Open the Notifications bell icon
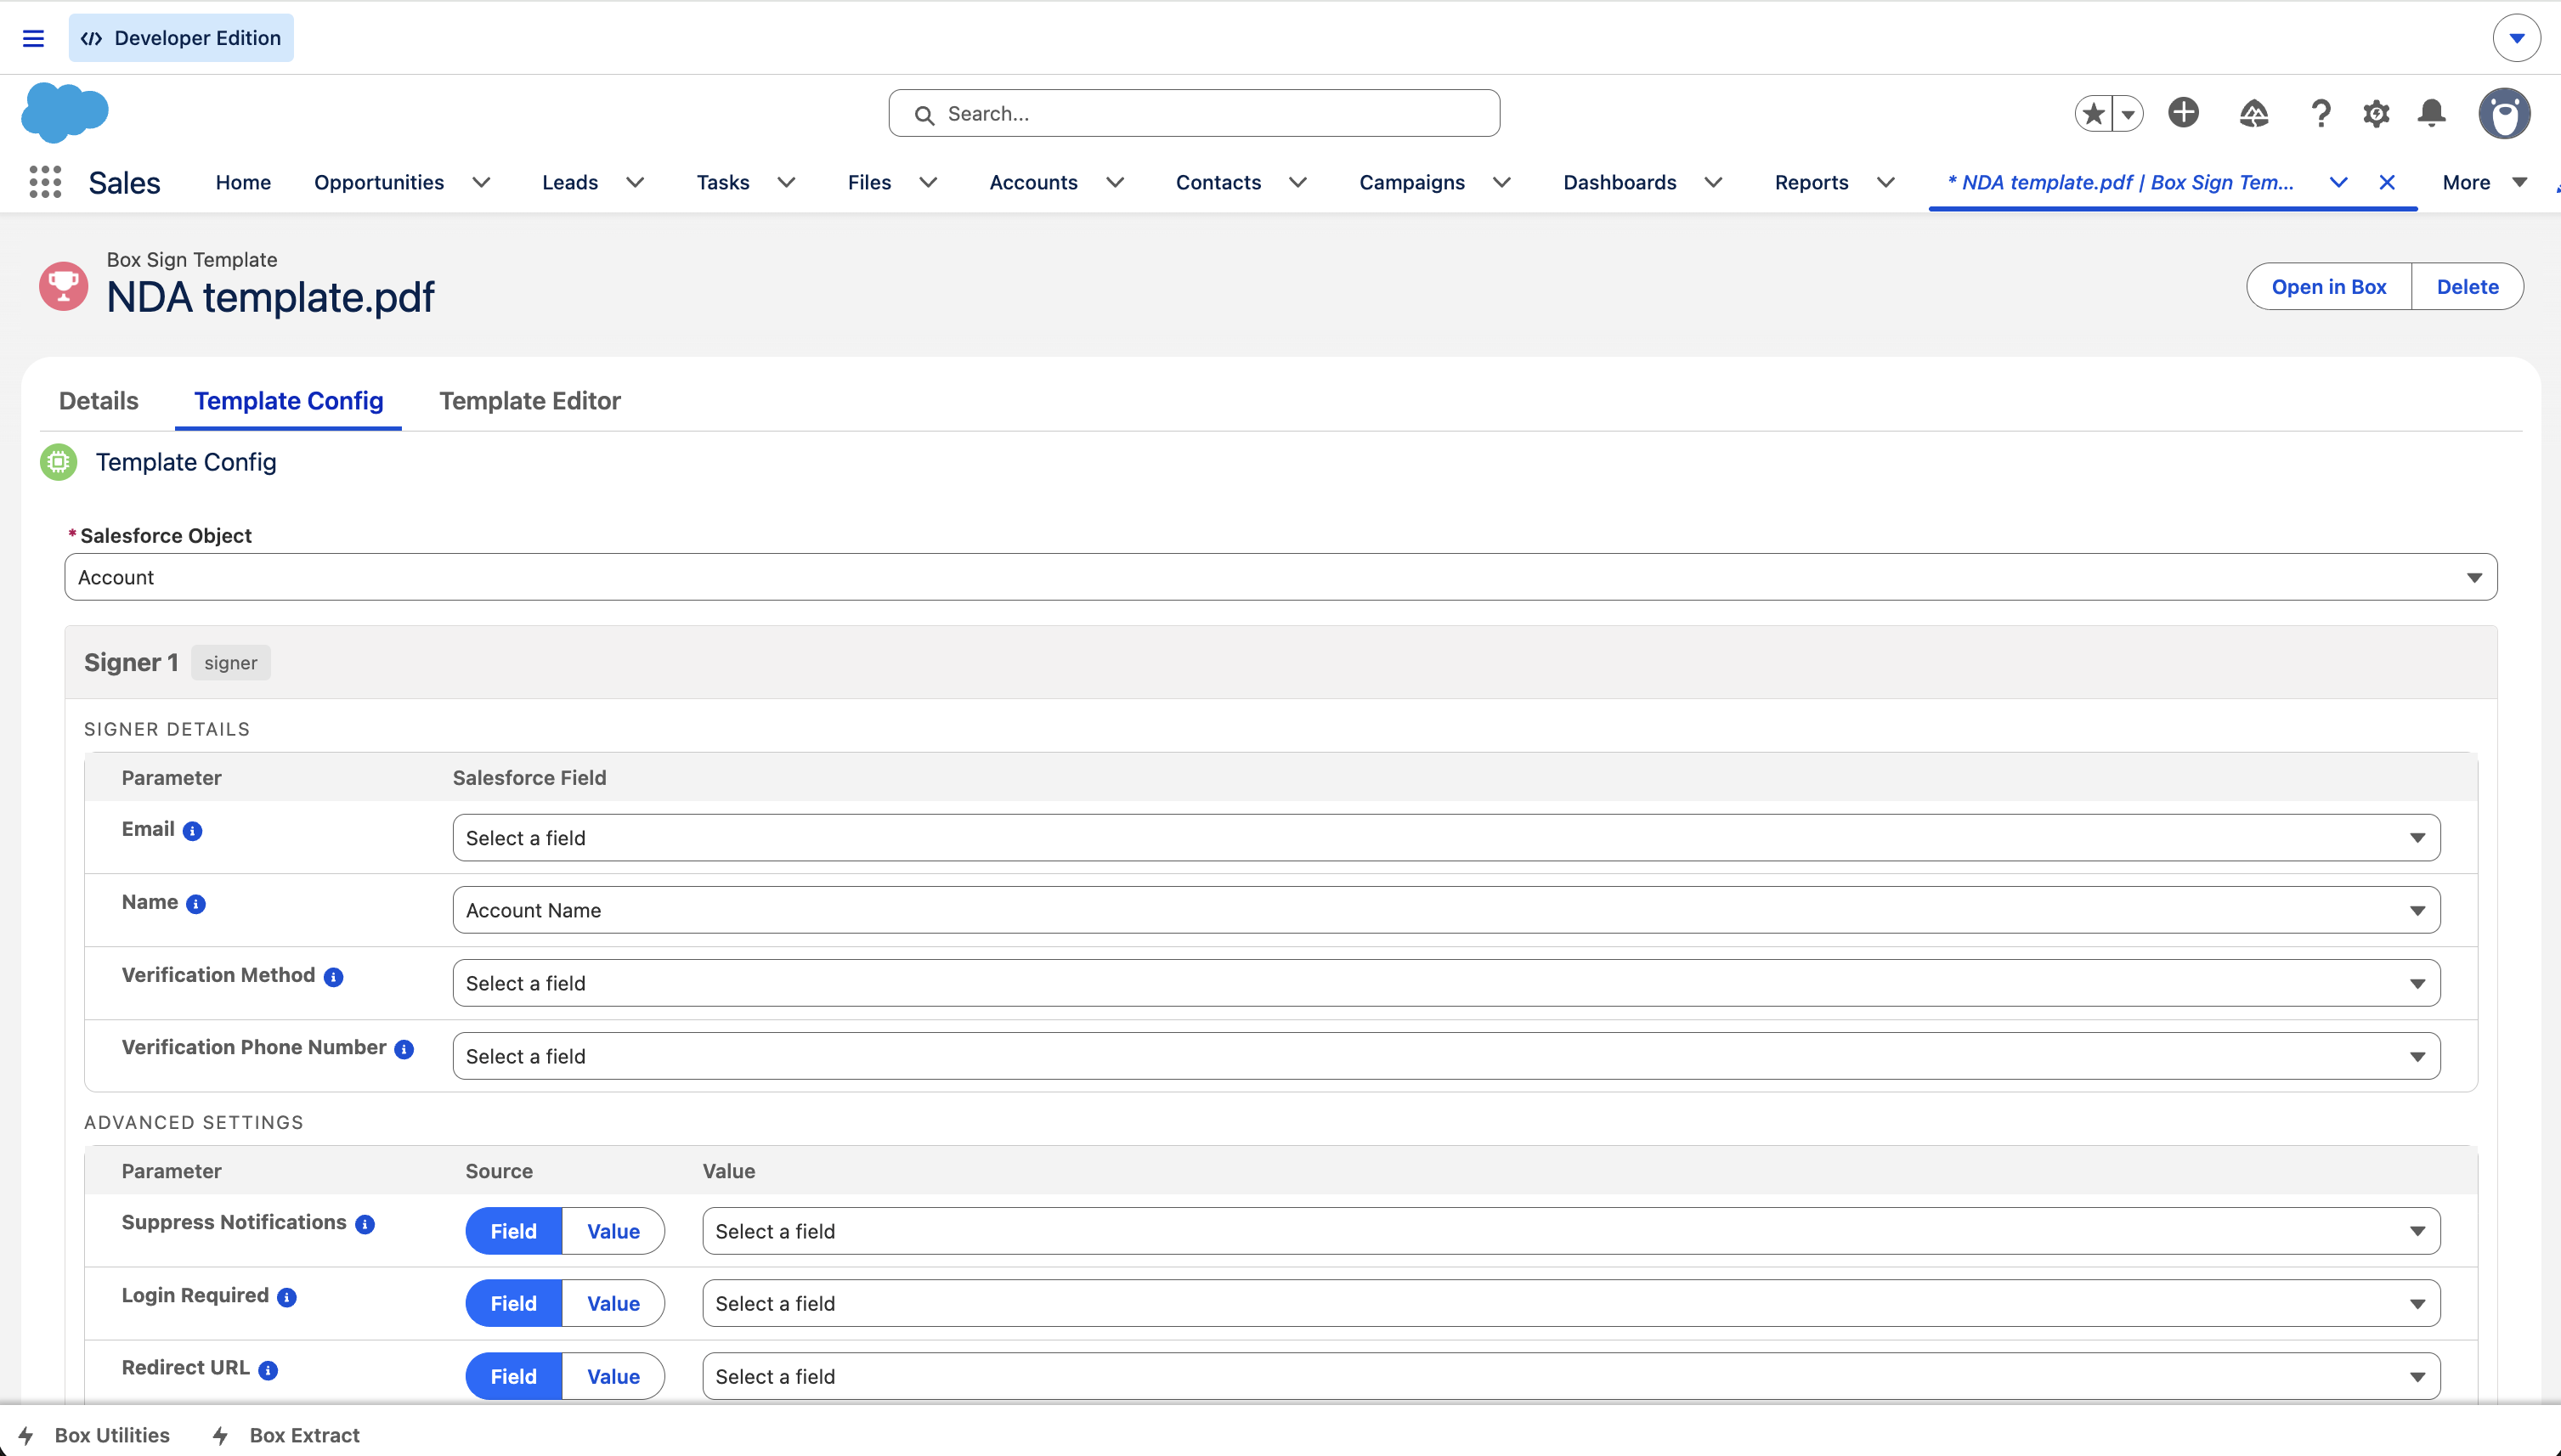 (x=2432, y=113)
